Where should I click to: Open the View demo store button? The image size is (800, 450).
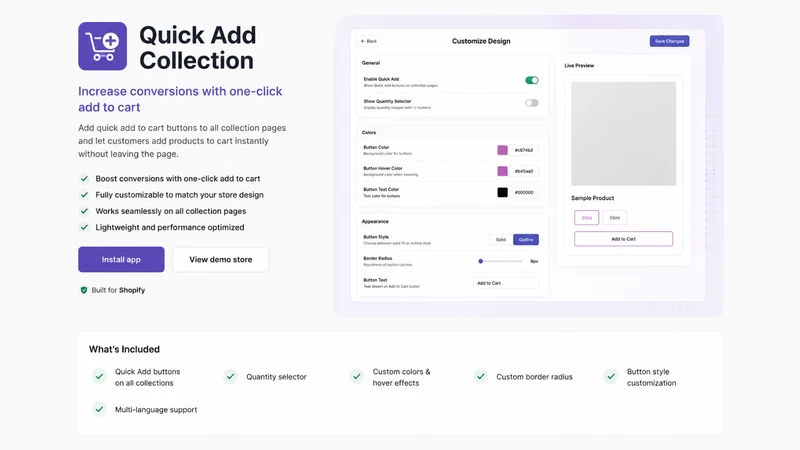[221, 259]
